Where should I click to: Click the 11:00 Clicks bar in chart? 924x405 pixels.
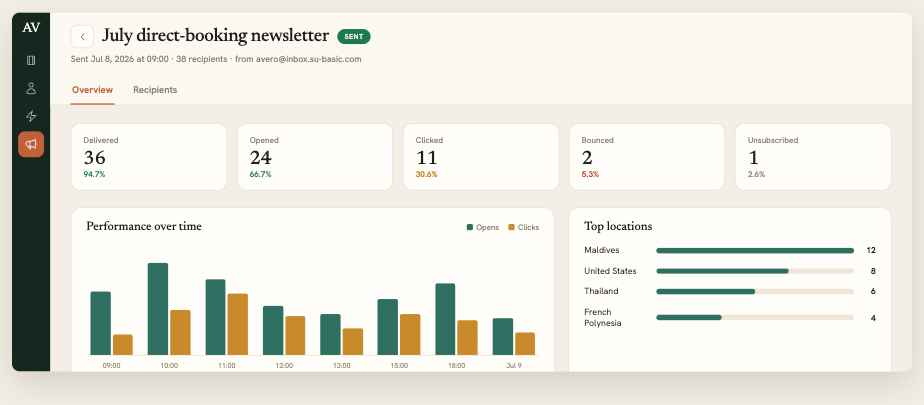tap(237, 324)
